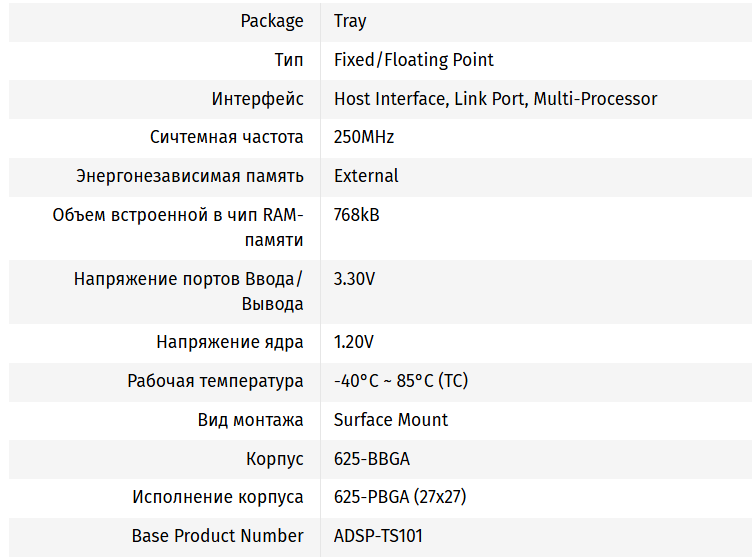Select the "Напряжение ядра" label
752x559 pixels.
pyautogui.click(x=230, y=342)
